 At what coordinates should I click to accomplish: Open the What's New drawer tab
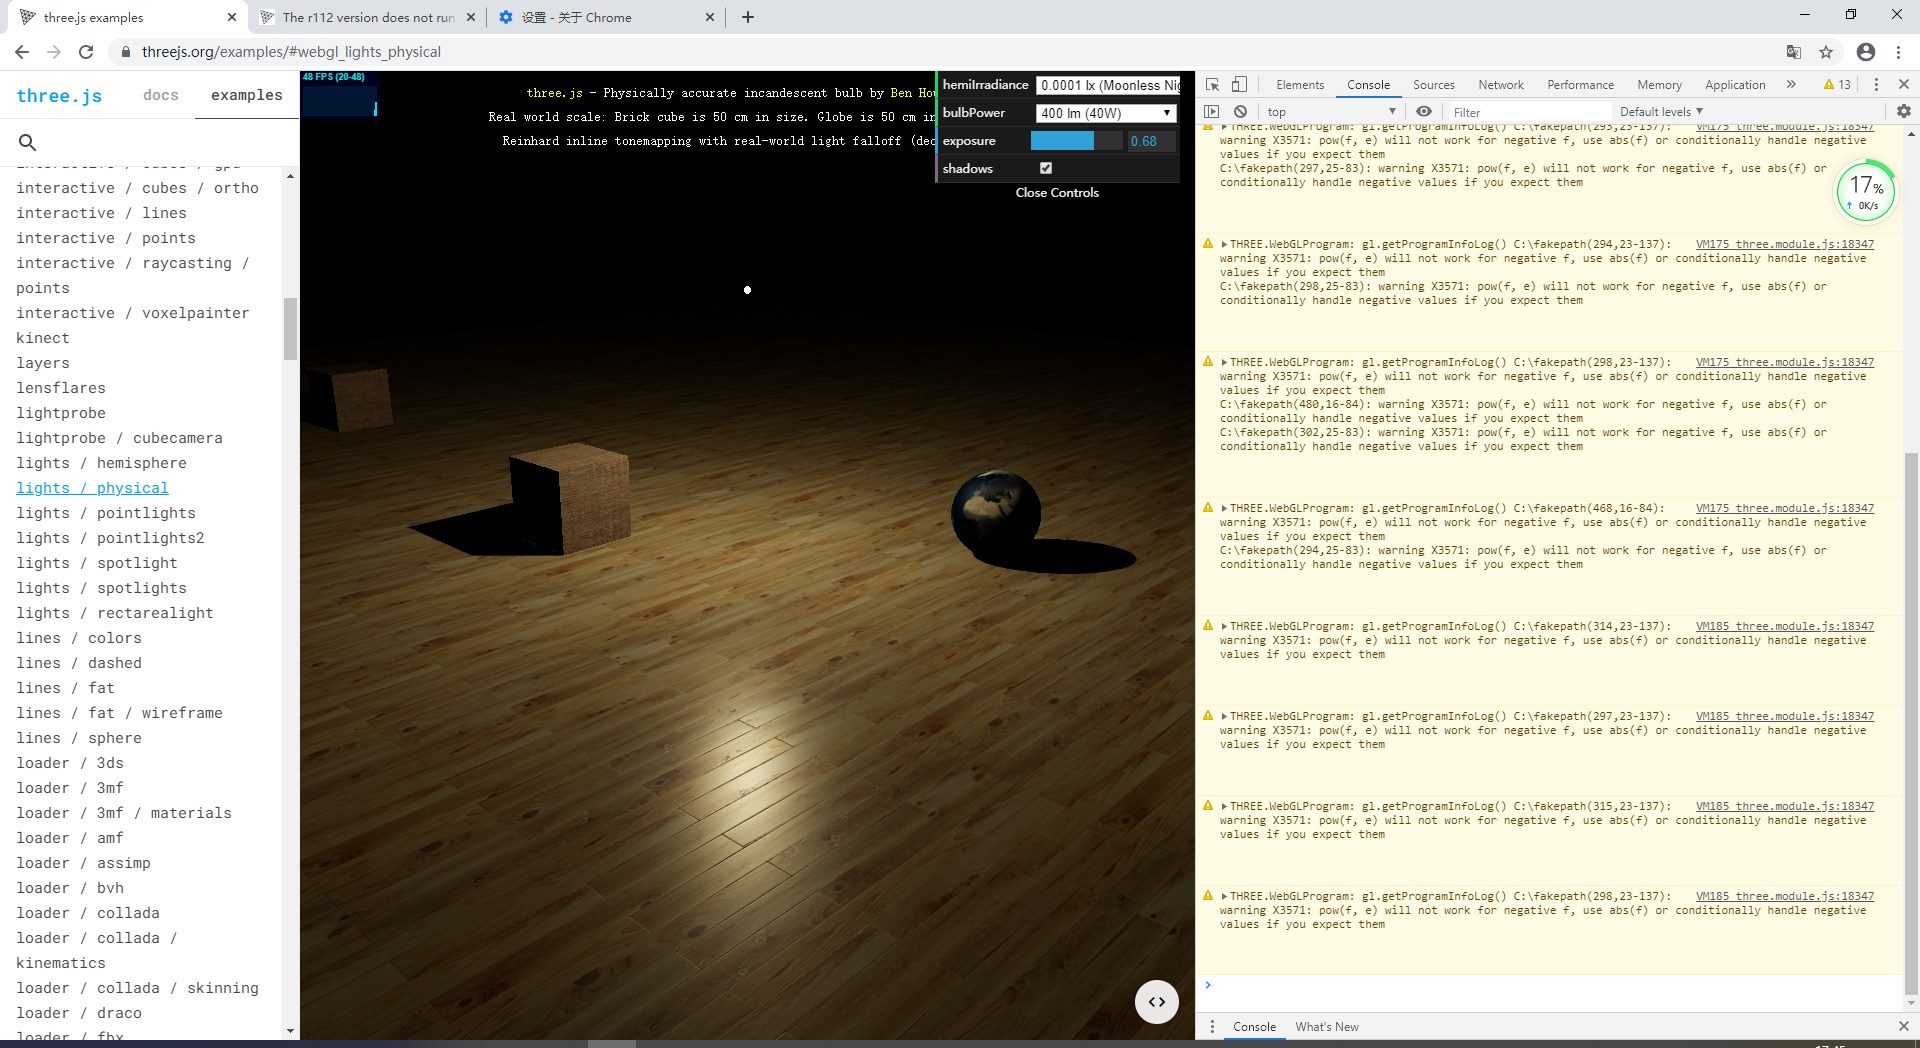pos(1327,1027)
